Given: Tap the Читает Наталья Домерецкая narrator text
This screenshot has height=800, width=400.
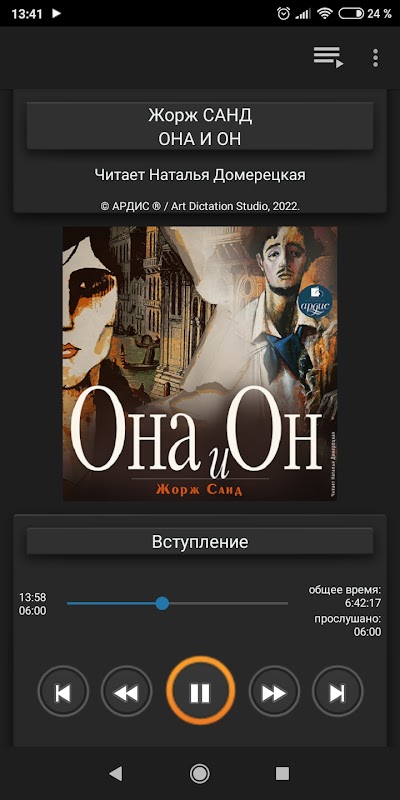Looking at the screenshot, I should [200, 175].
